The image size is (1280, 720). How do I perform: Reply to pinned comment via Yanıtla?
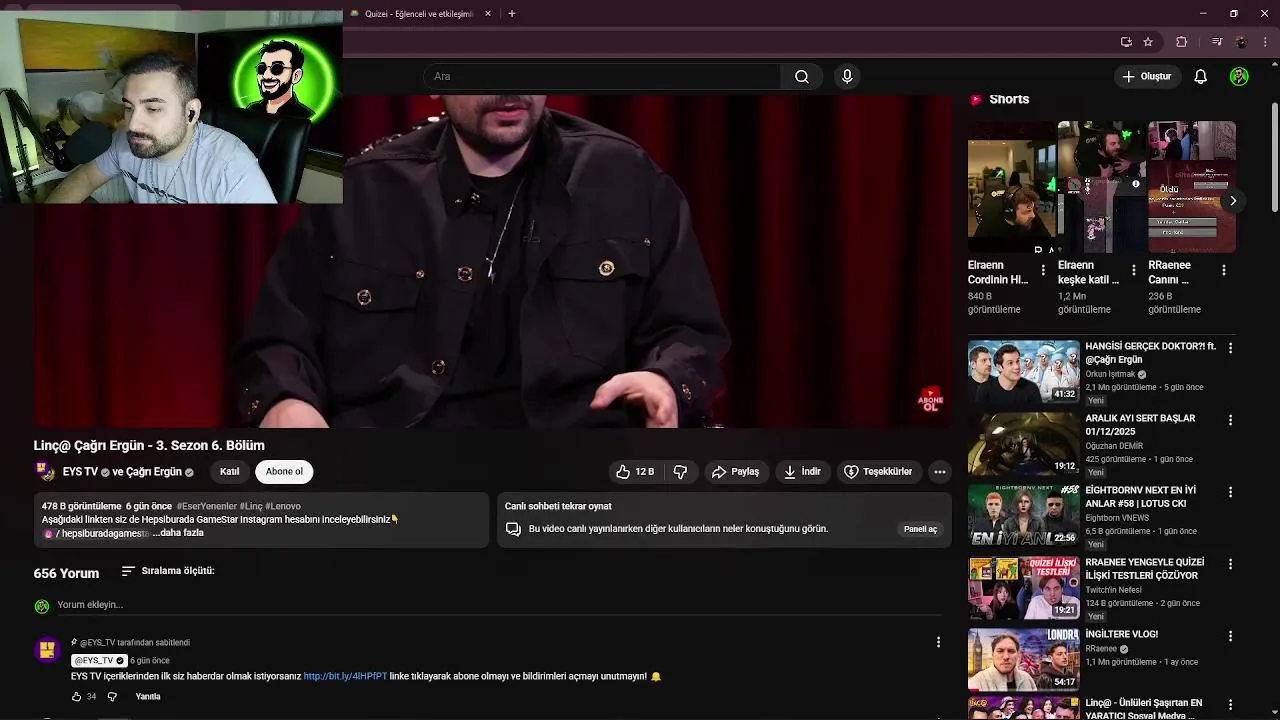tap(148, 697)
